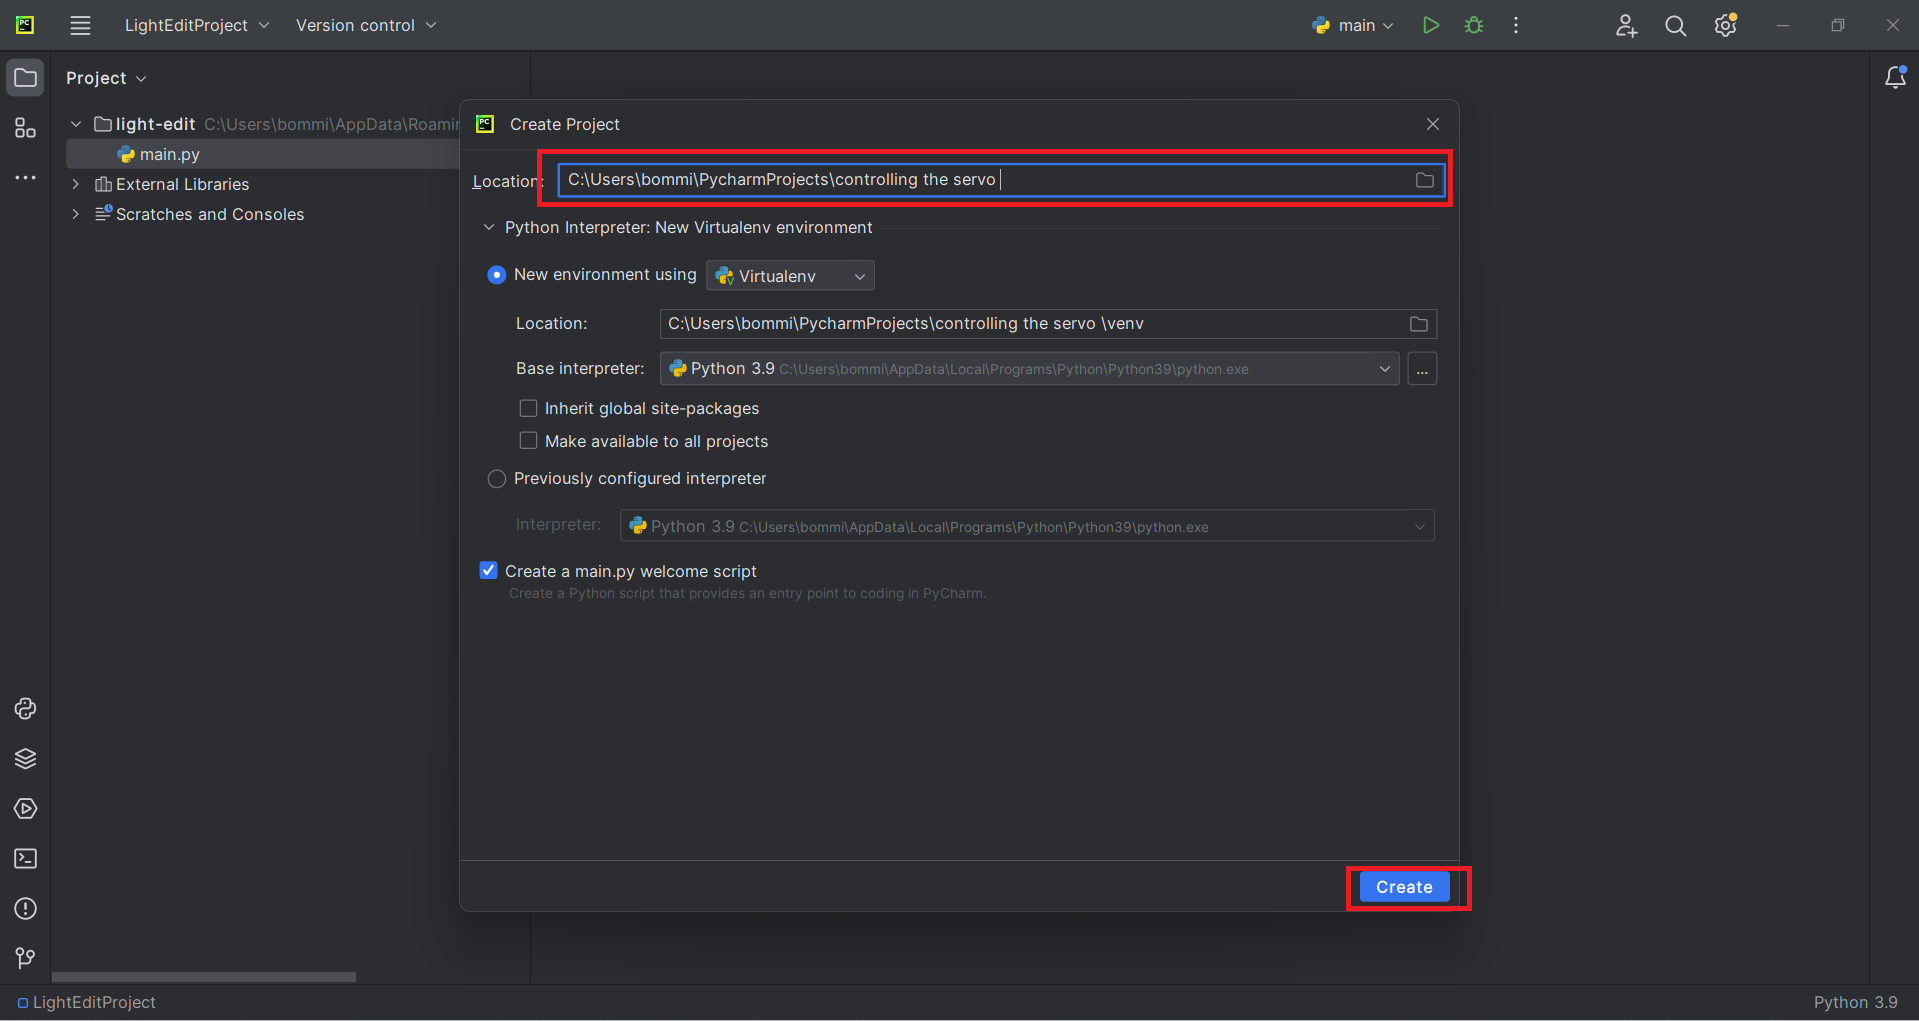The width and height of the screenshot is (1919, 1021).
Task: Open IDE settings gear icon
Action: (1726, 25)
